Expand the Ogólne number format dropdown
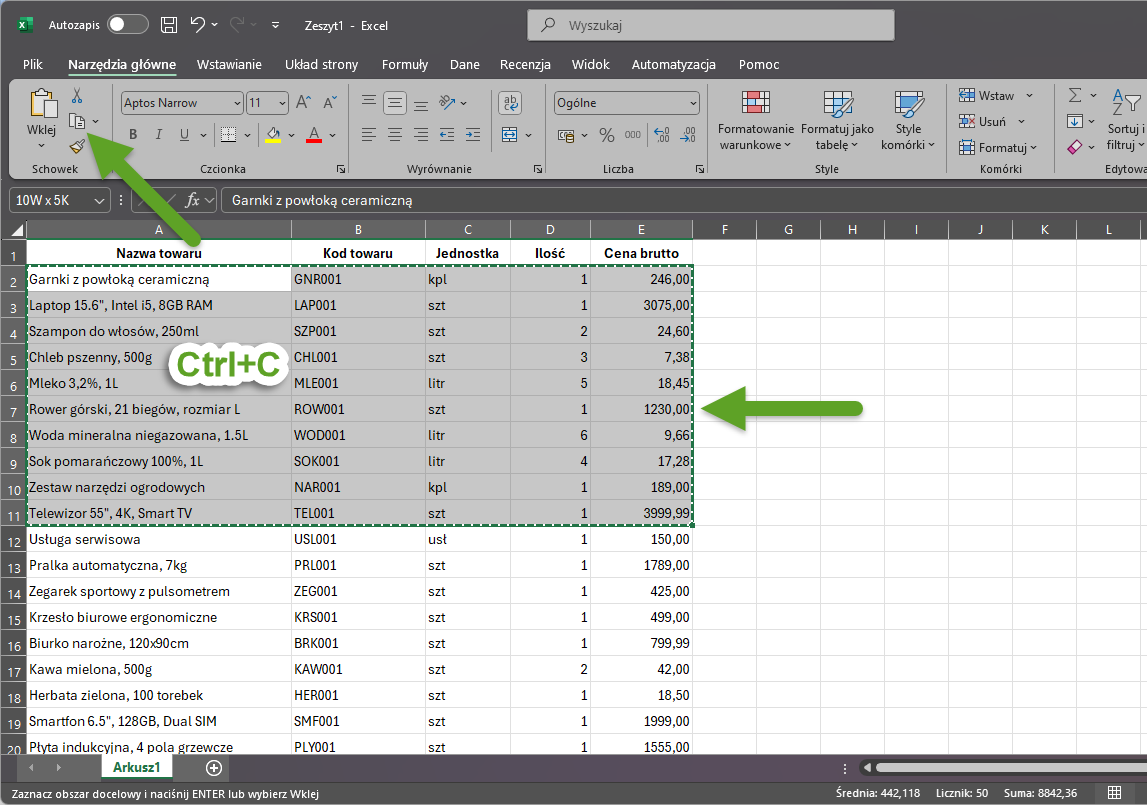 693,103
